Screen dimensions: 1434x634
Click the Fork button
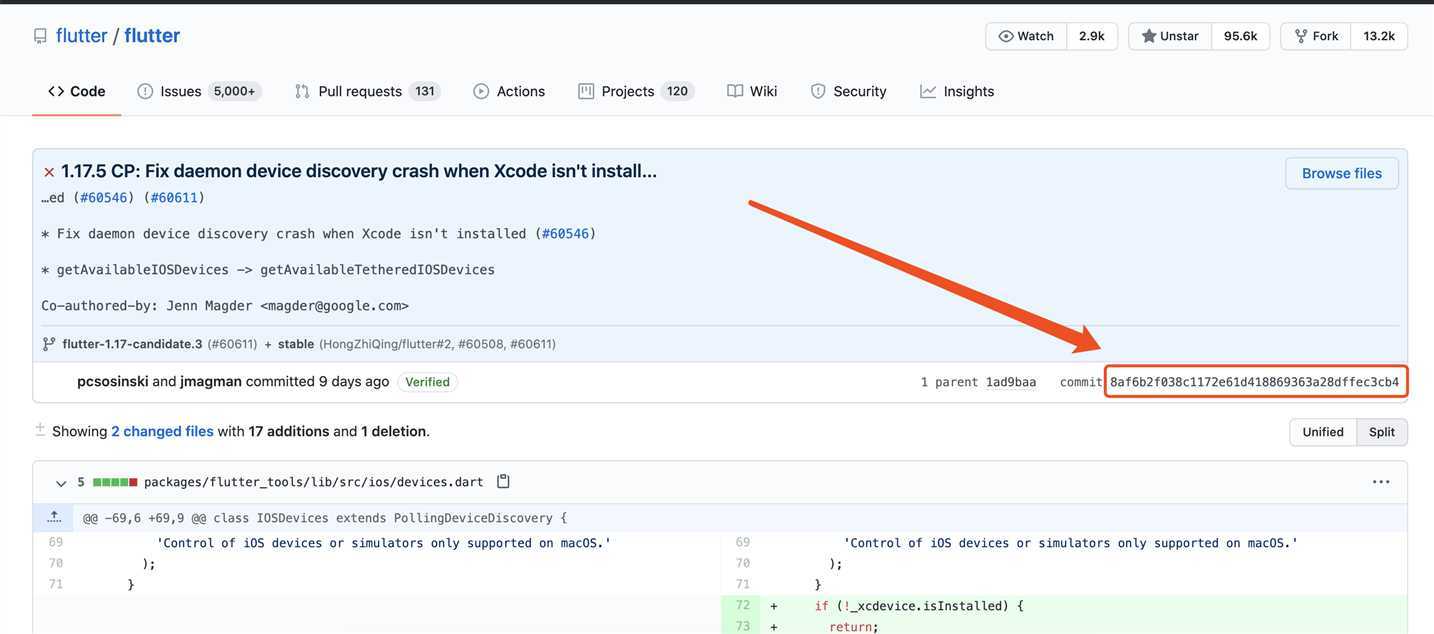[x=1316, y=36]
